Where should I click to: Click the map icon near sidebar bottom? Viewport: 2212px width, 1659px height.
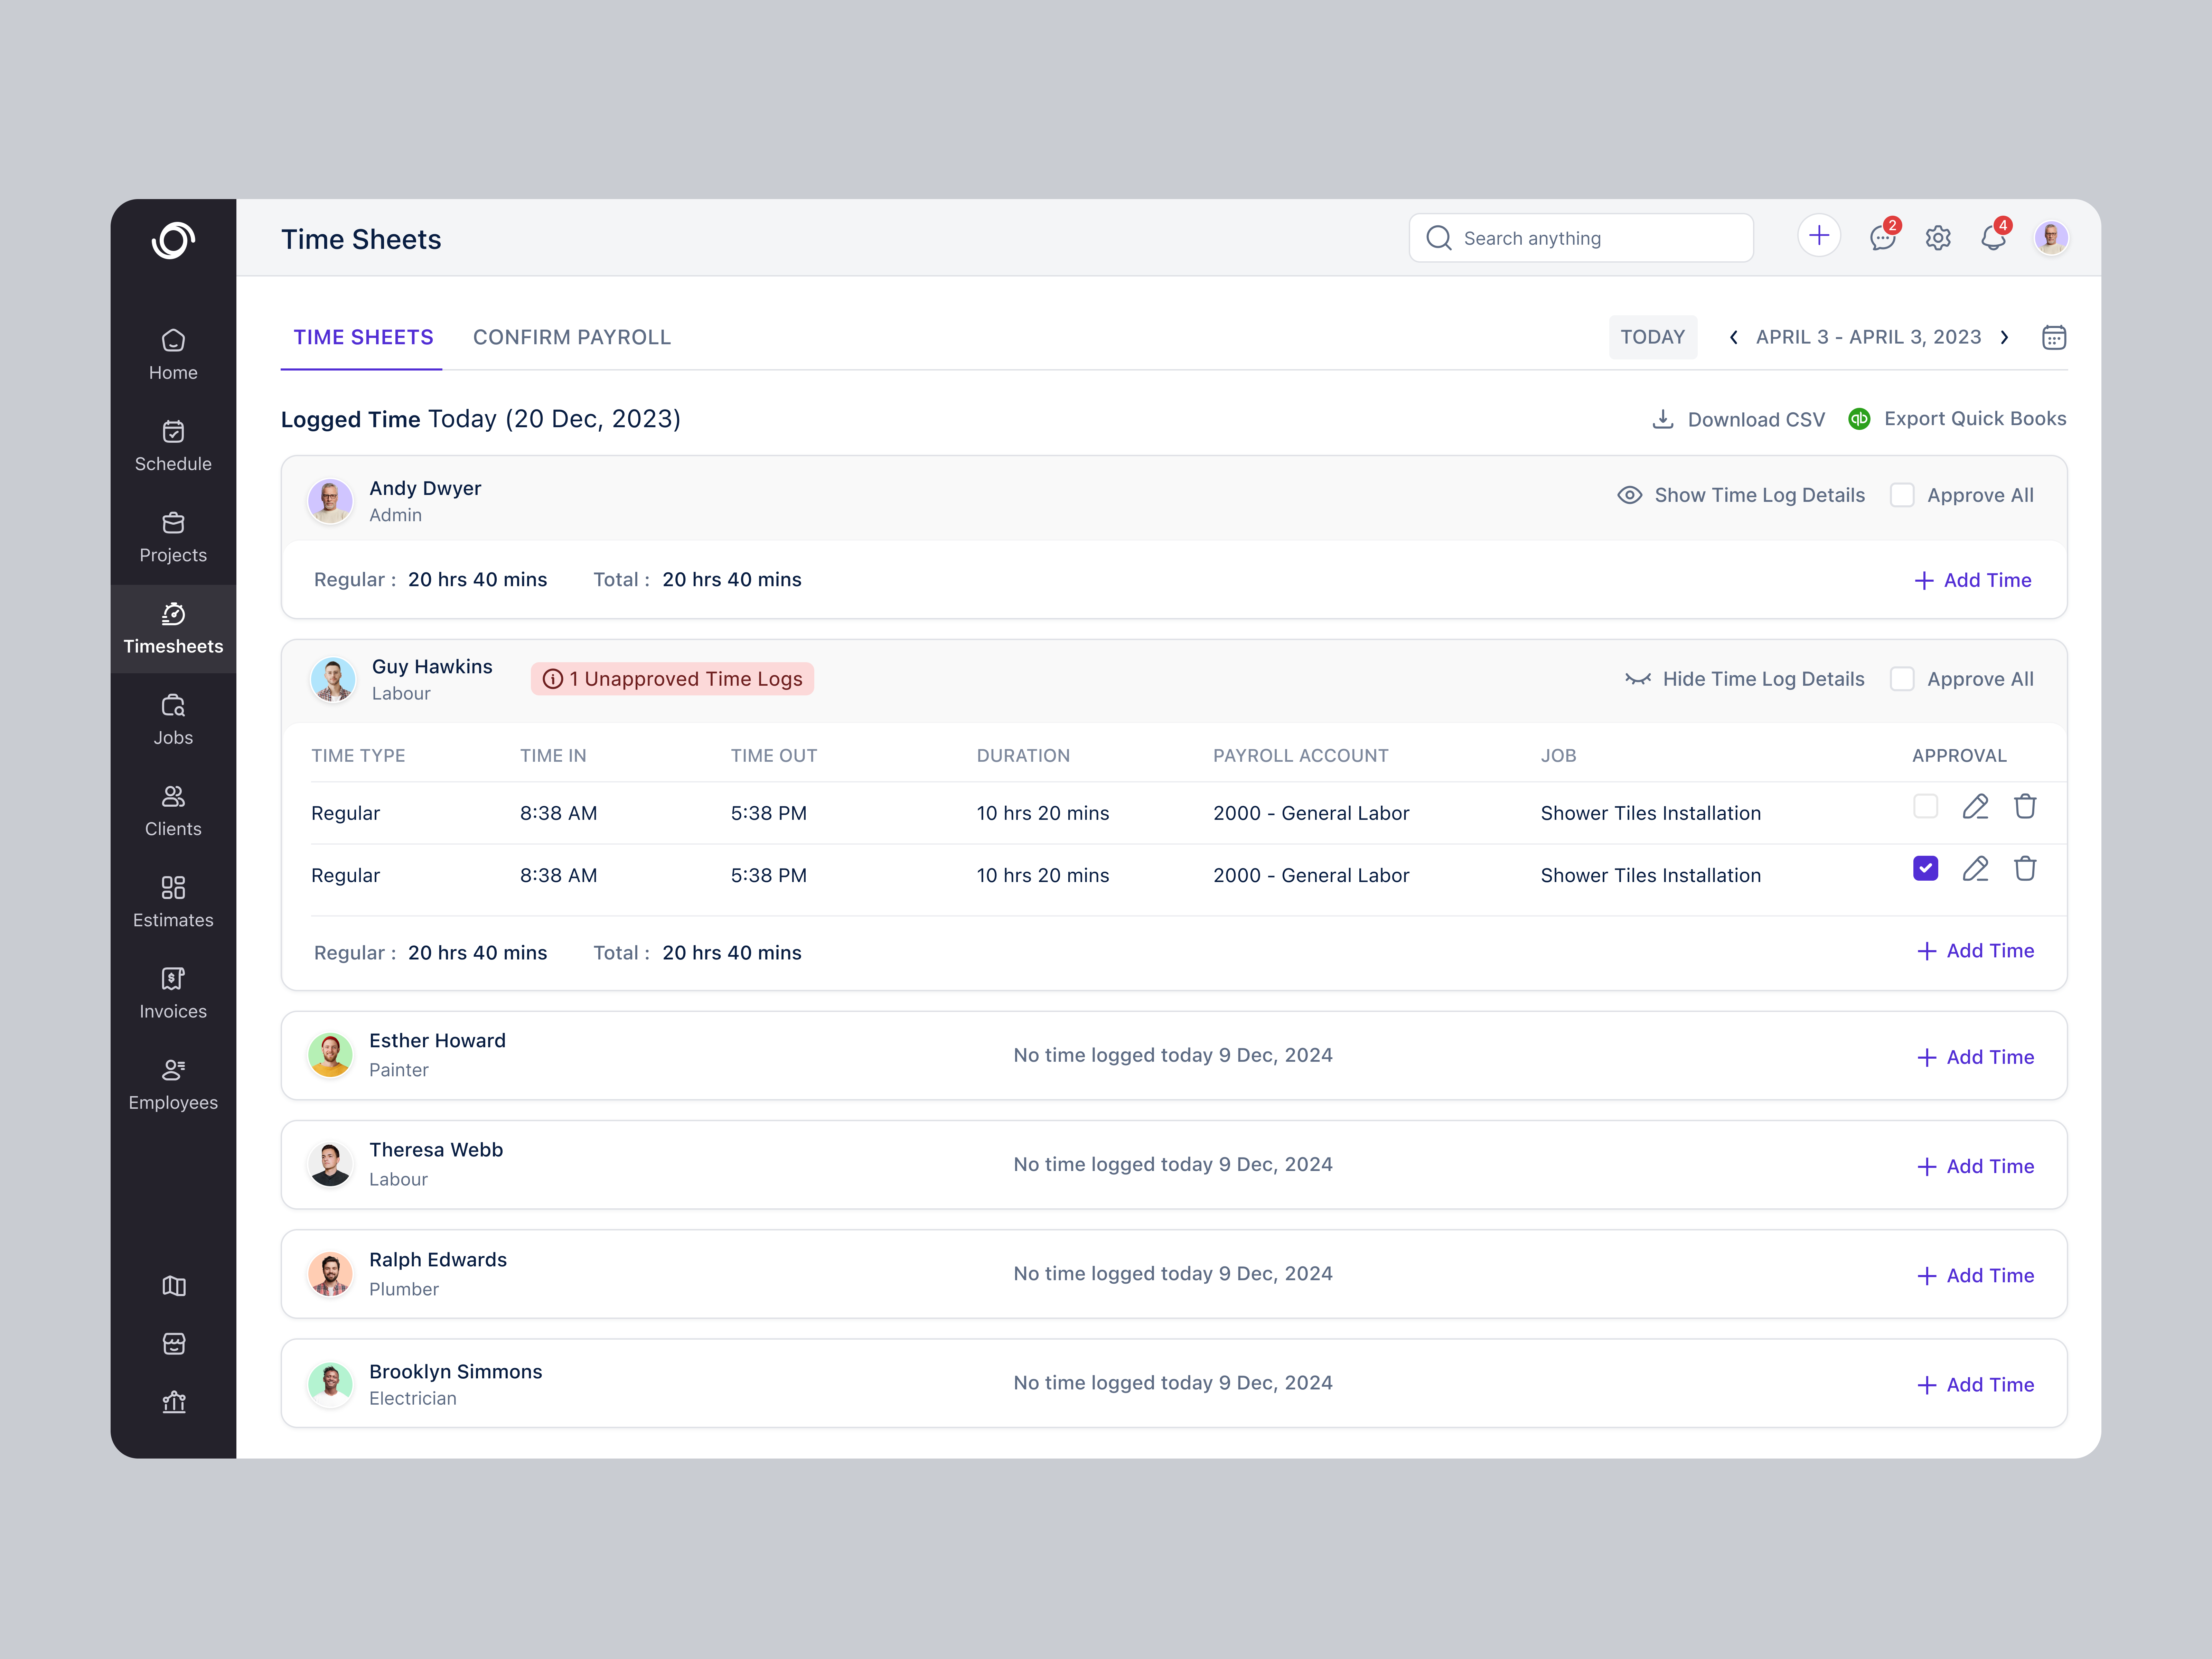[173, 1286]
